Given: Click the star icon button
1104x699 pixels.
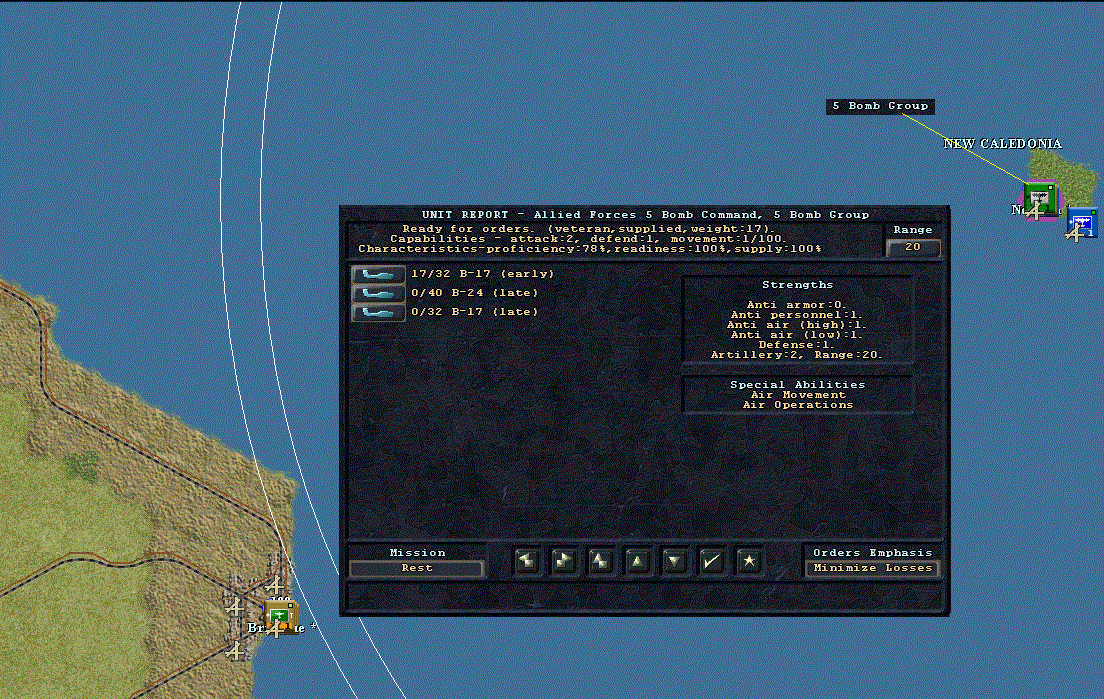Looking at the screenshot, I should [748, 560].
